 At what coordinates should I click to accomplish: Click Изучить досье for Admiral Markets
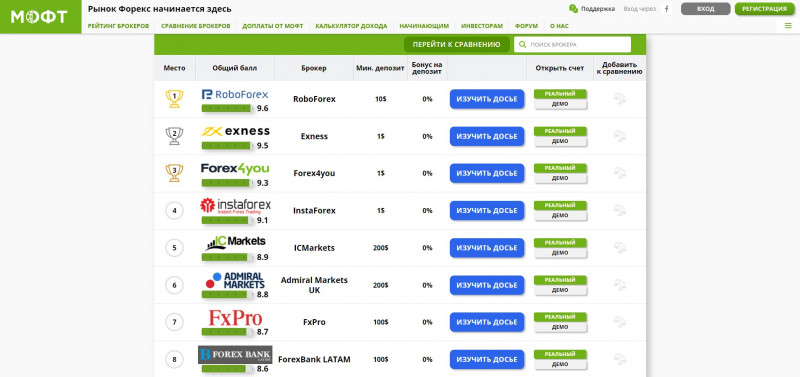[x=487, y=285]
